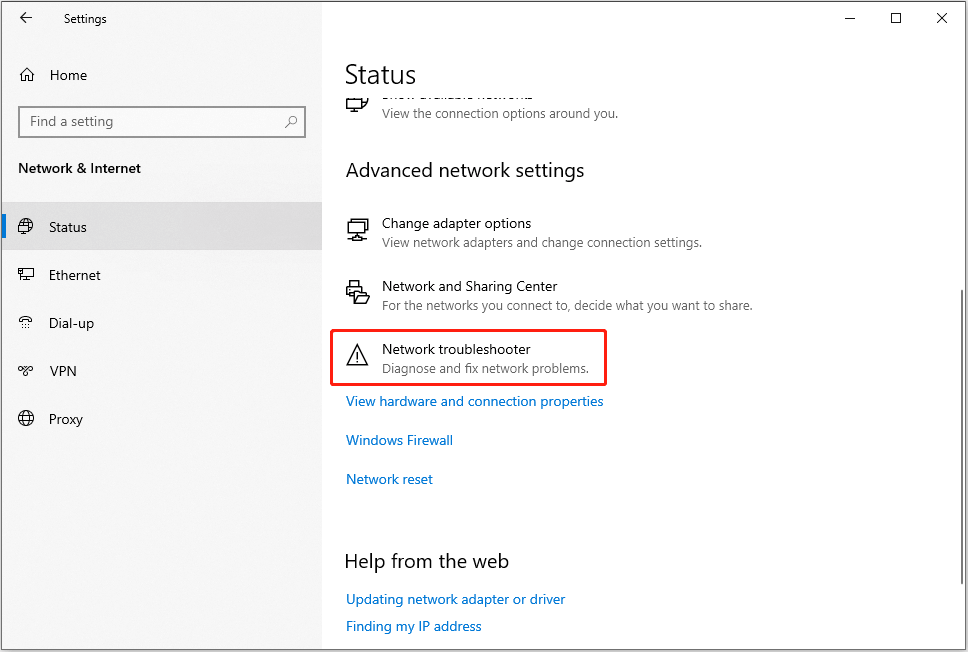The height and width of the screenshot is (652, 968).
Task: Click the back arrow icon
Action: click(x=26, y=18)
